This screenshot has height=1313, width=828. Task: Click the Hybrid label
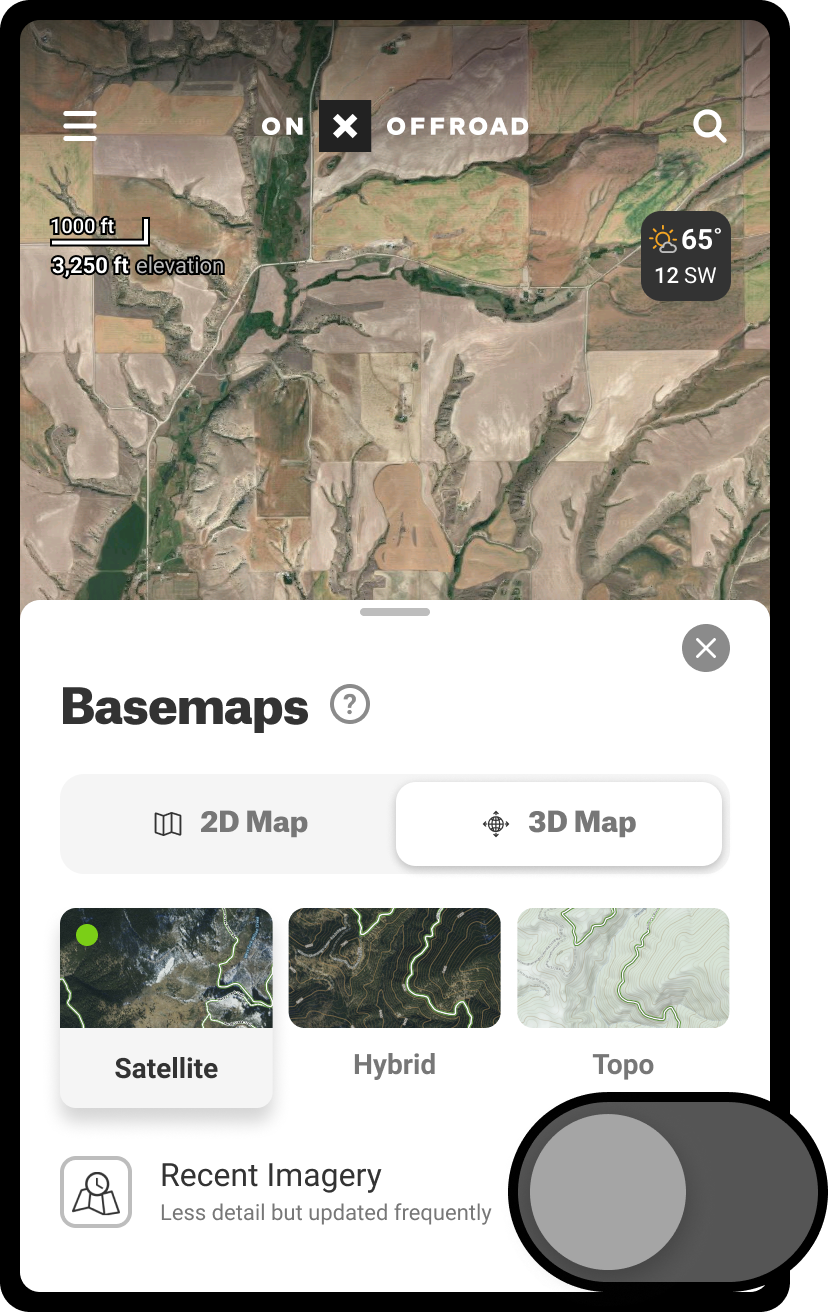[395, 1064]
